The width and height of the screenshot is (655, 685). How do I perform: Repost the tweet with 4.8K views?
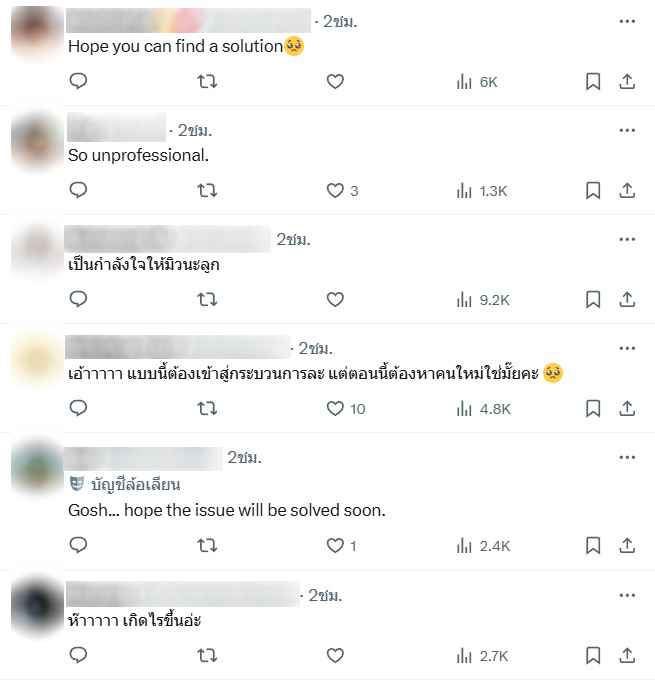207,408
